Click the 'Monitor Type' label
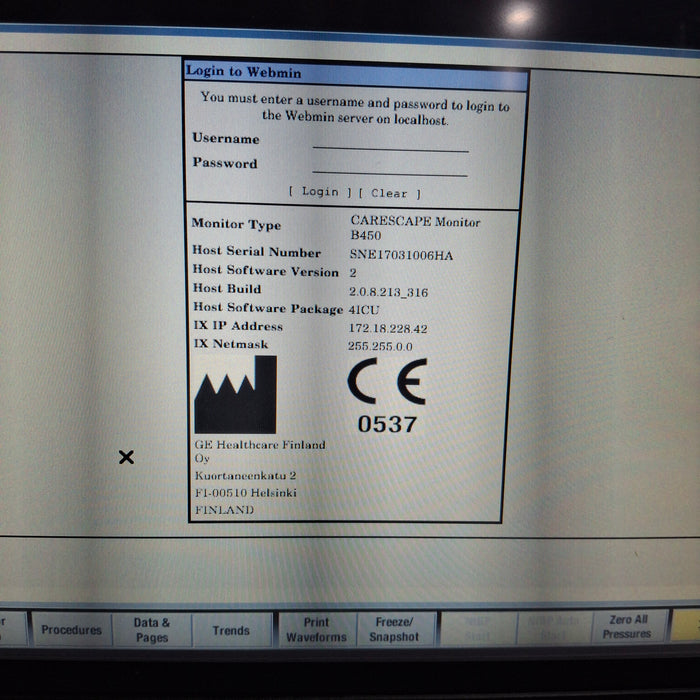 pyautogui.click(x=236, y=224)
